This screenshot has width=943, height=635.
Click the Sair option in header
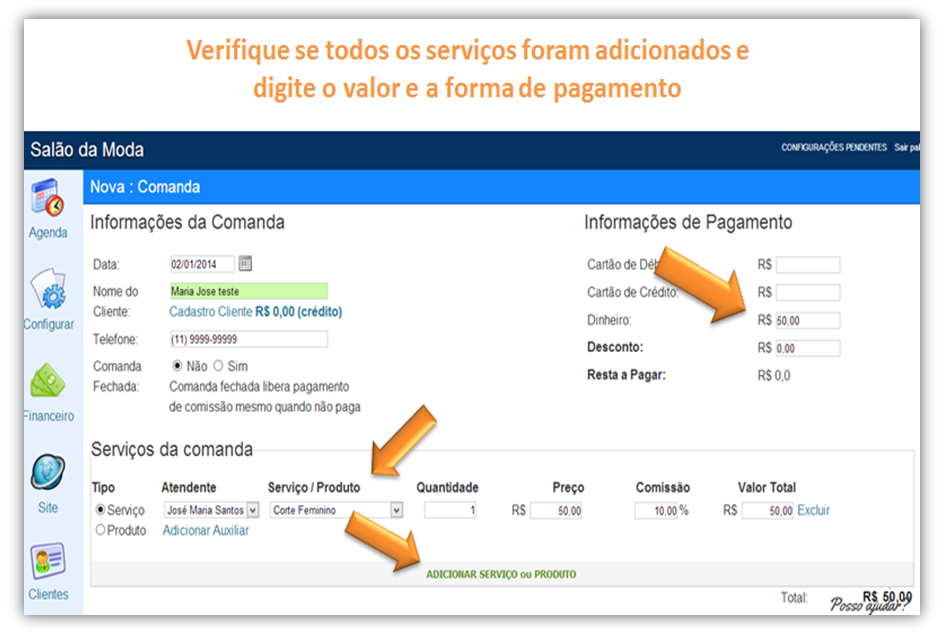905,148
